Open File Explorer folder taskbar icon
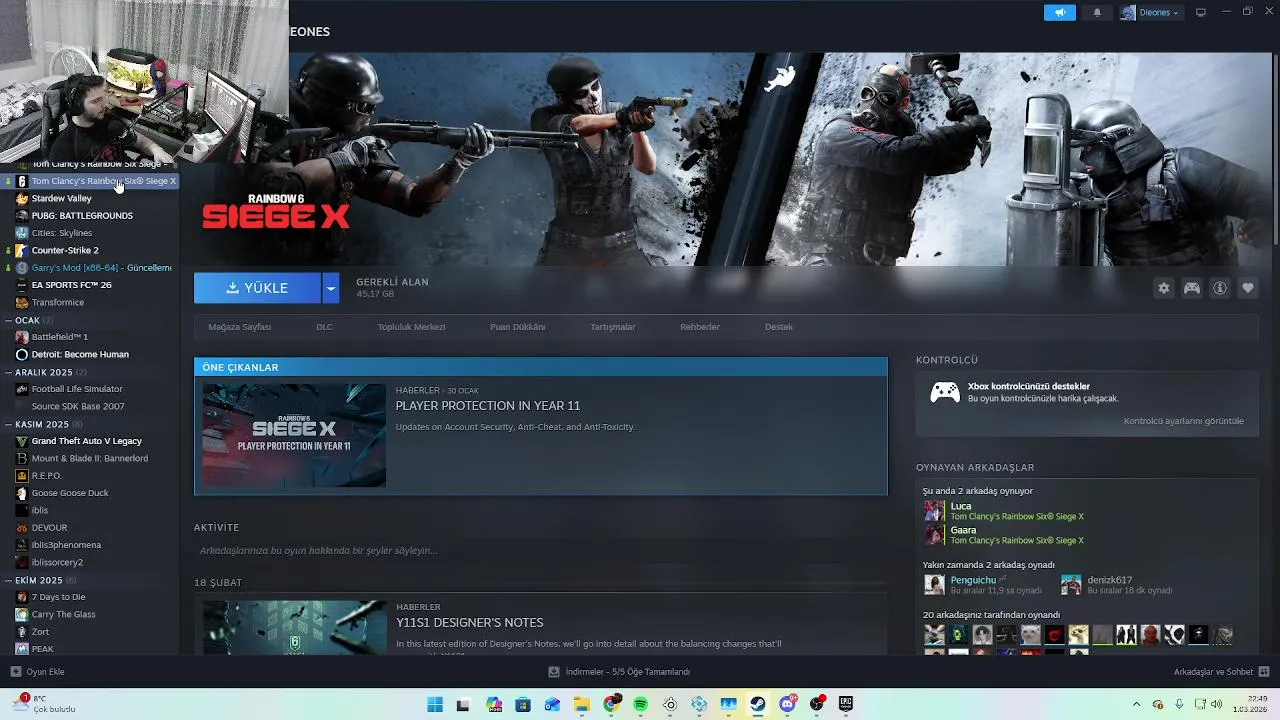The image size is (1280, 720). [x=581, y=705]
